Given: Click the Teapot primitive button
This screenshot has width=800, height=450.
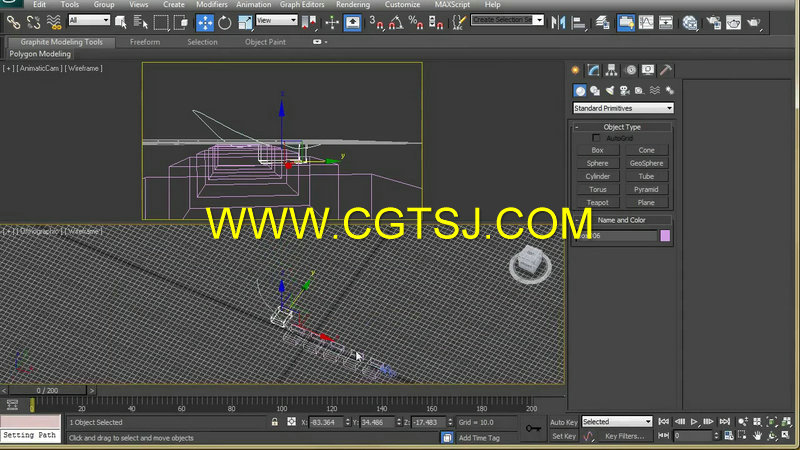Looking at the screenshot, I should [597, 203].
